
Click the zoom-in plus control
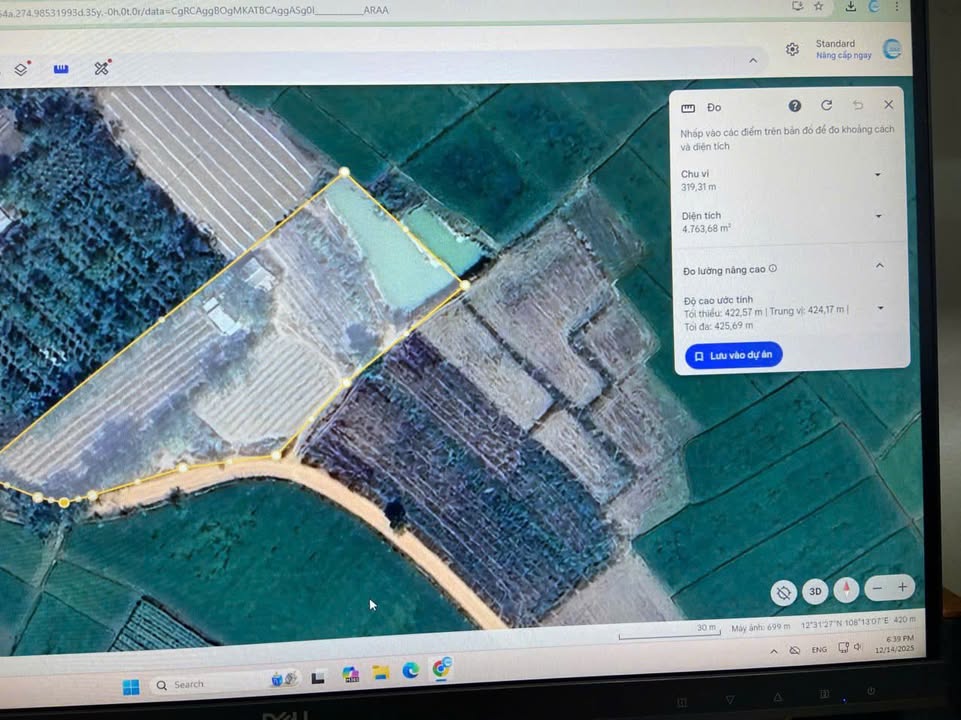pyautogui.click(x=903, y=588)
